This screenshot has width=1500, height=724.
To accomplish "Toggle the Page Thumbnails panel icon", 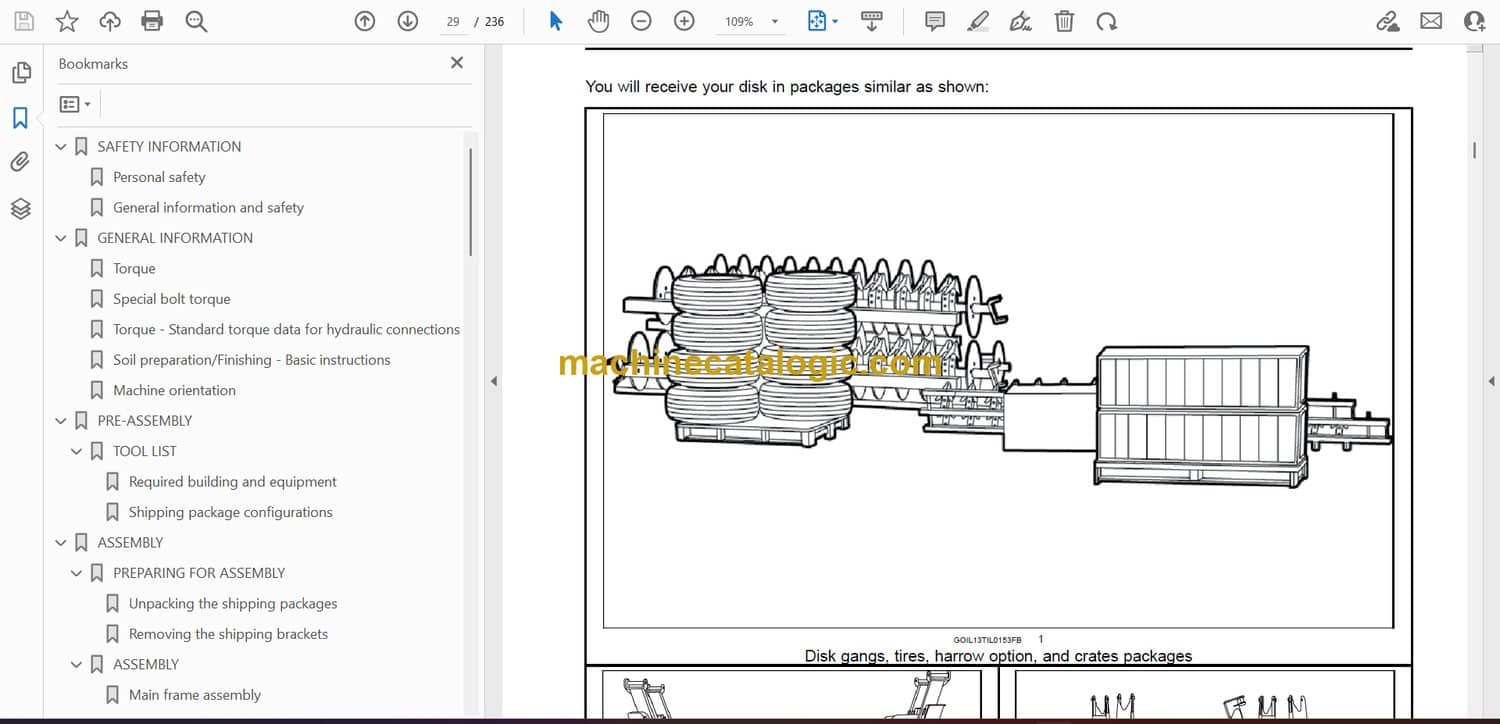I will click(x=20, y=72).
